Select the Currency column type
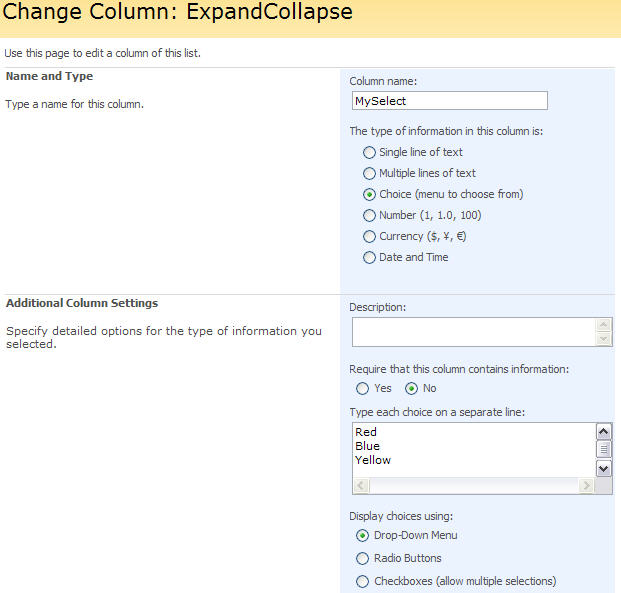 (x=370, y=237)
